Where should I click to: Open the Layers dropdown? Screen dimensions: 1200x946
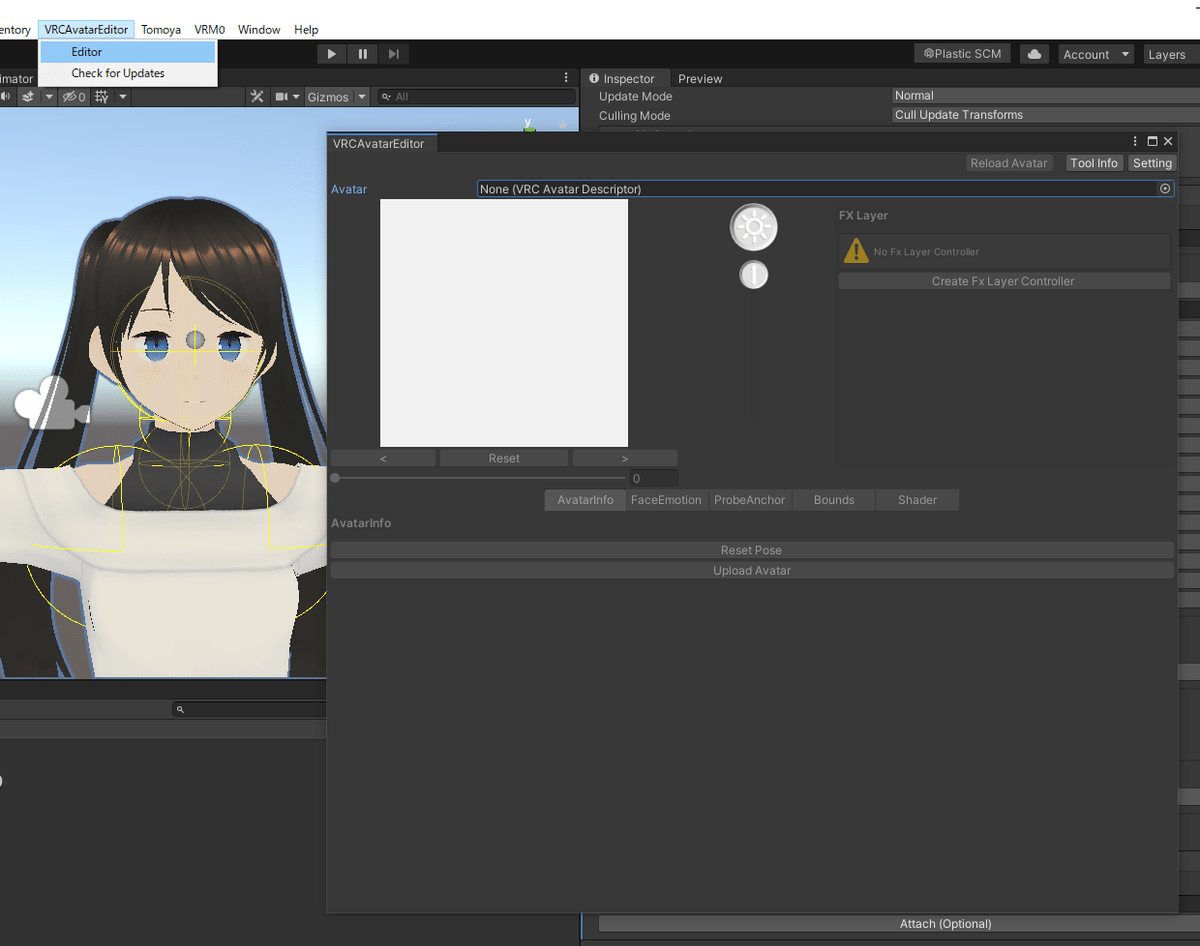click(x=1170, y=54)
